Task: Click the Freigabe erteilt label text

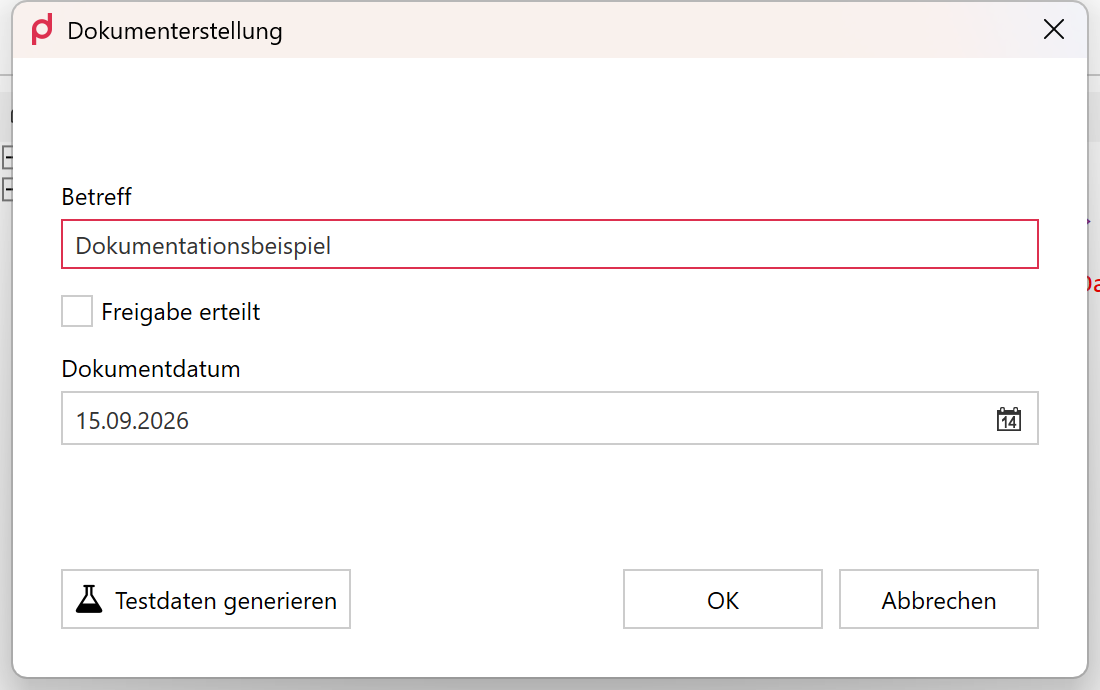Action: (x=180, y=312)
